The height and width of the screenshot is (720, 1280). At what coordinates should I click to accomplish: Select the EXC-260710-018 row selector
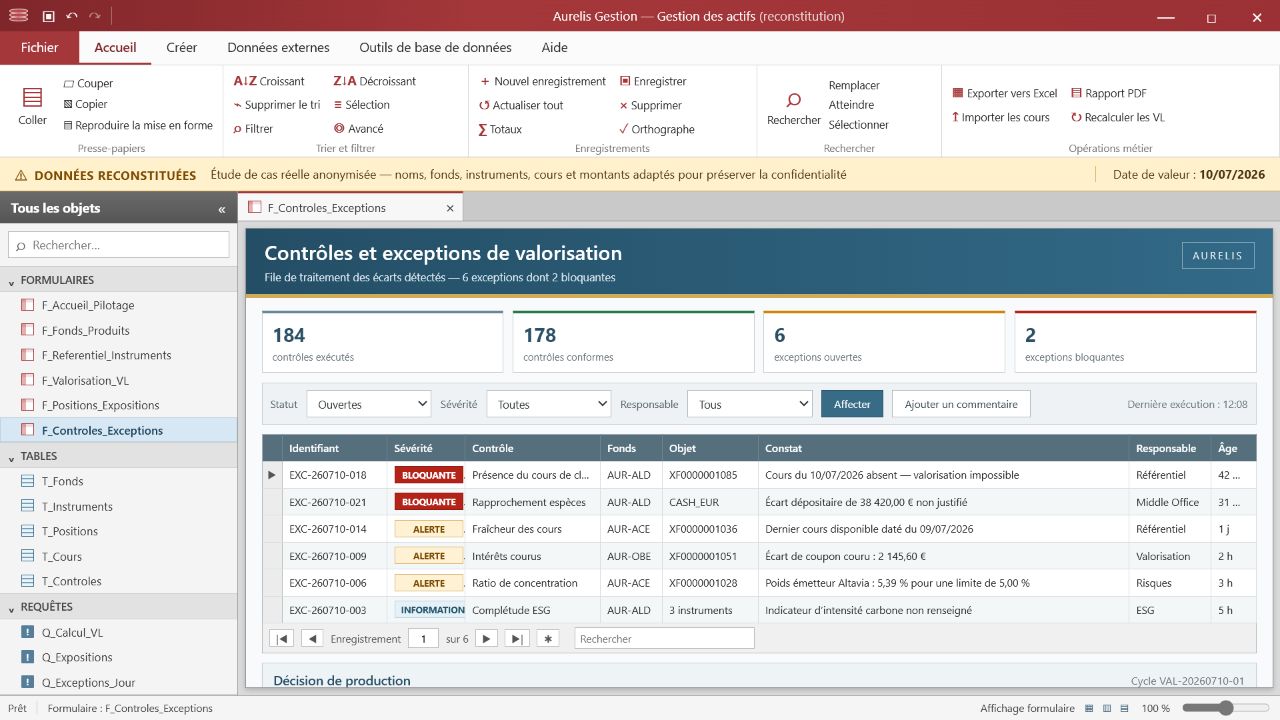(272, 475)
